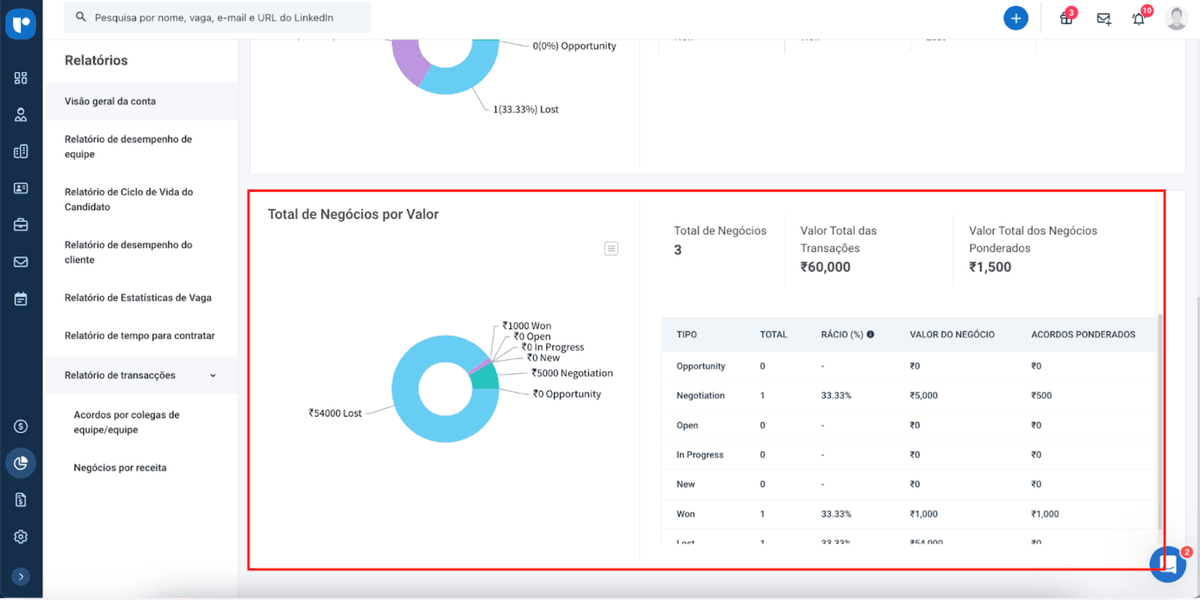Screen dimensions: 1200x600
Task: Open the briefcase jobs icon in sidebar
Action: [21, 225]
